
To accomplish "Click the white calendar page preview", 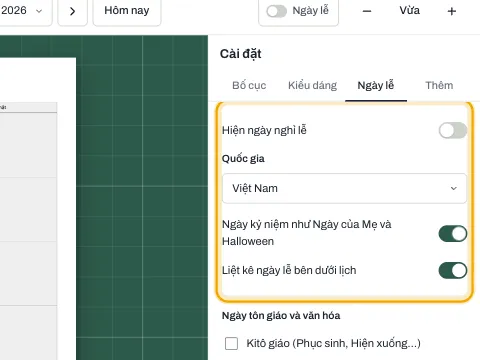I will (38, 209).
